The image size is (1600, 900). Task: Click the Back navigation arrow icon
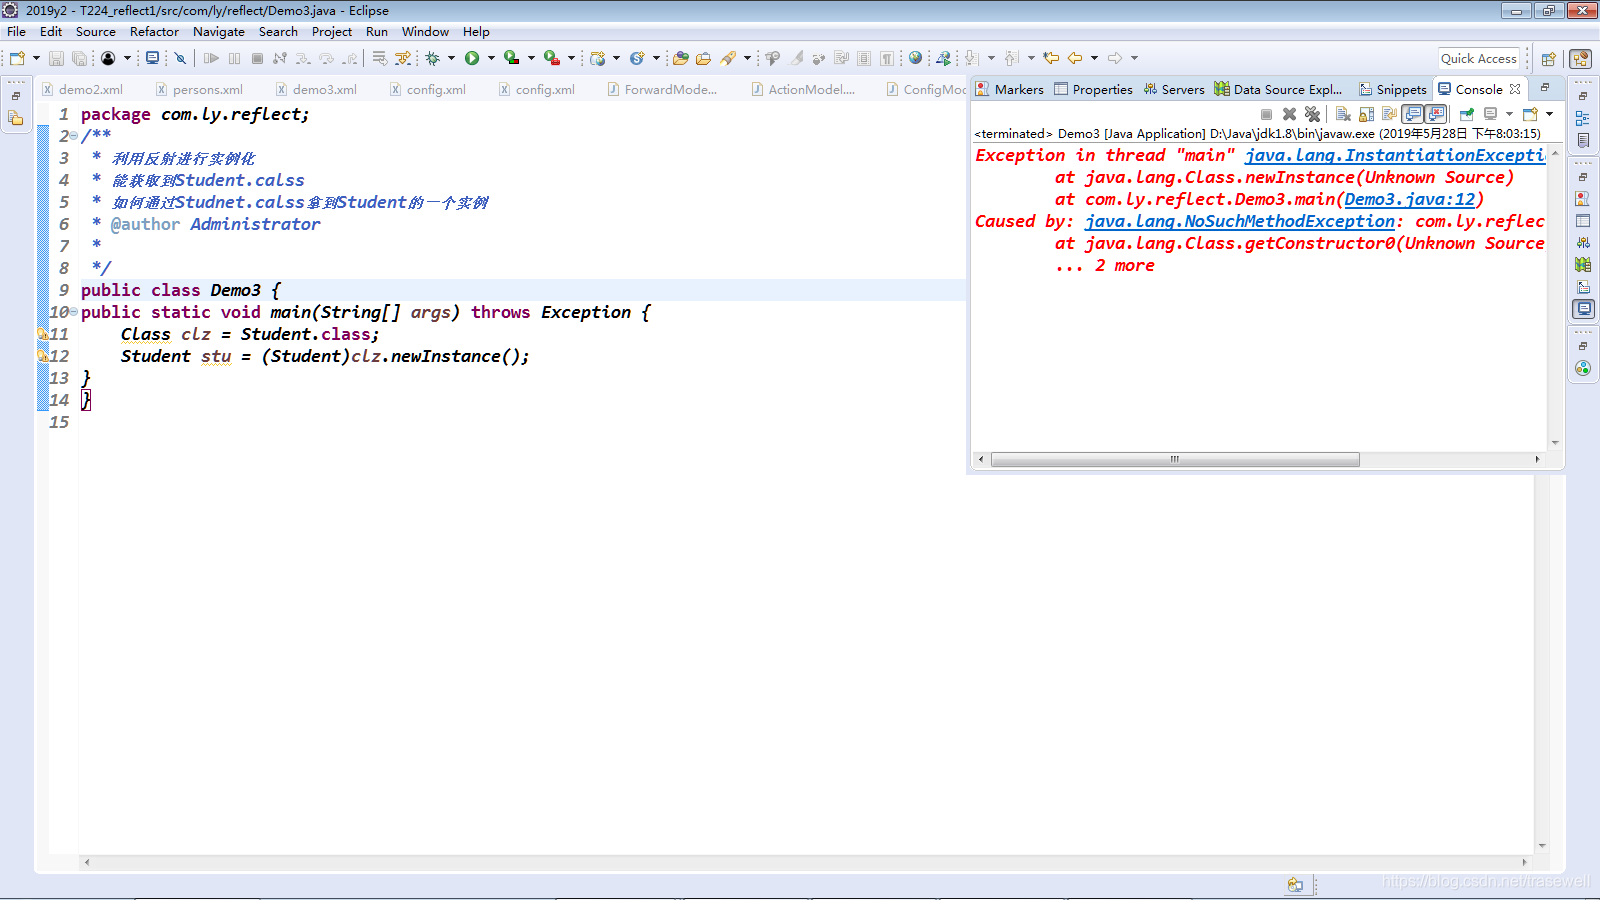(1075, 58)
